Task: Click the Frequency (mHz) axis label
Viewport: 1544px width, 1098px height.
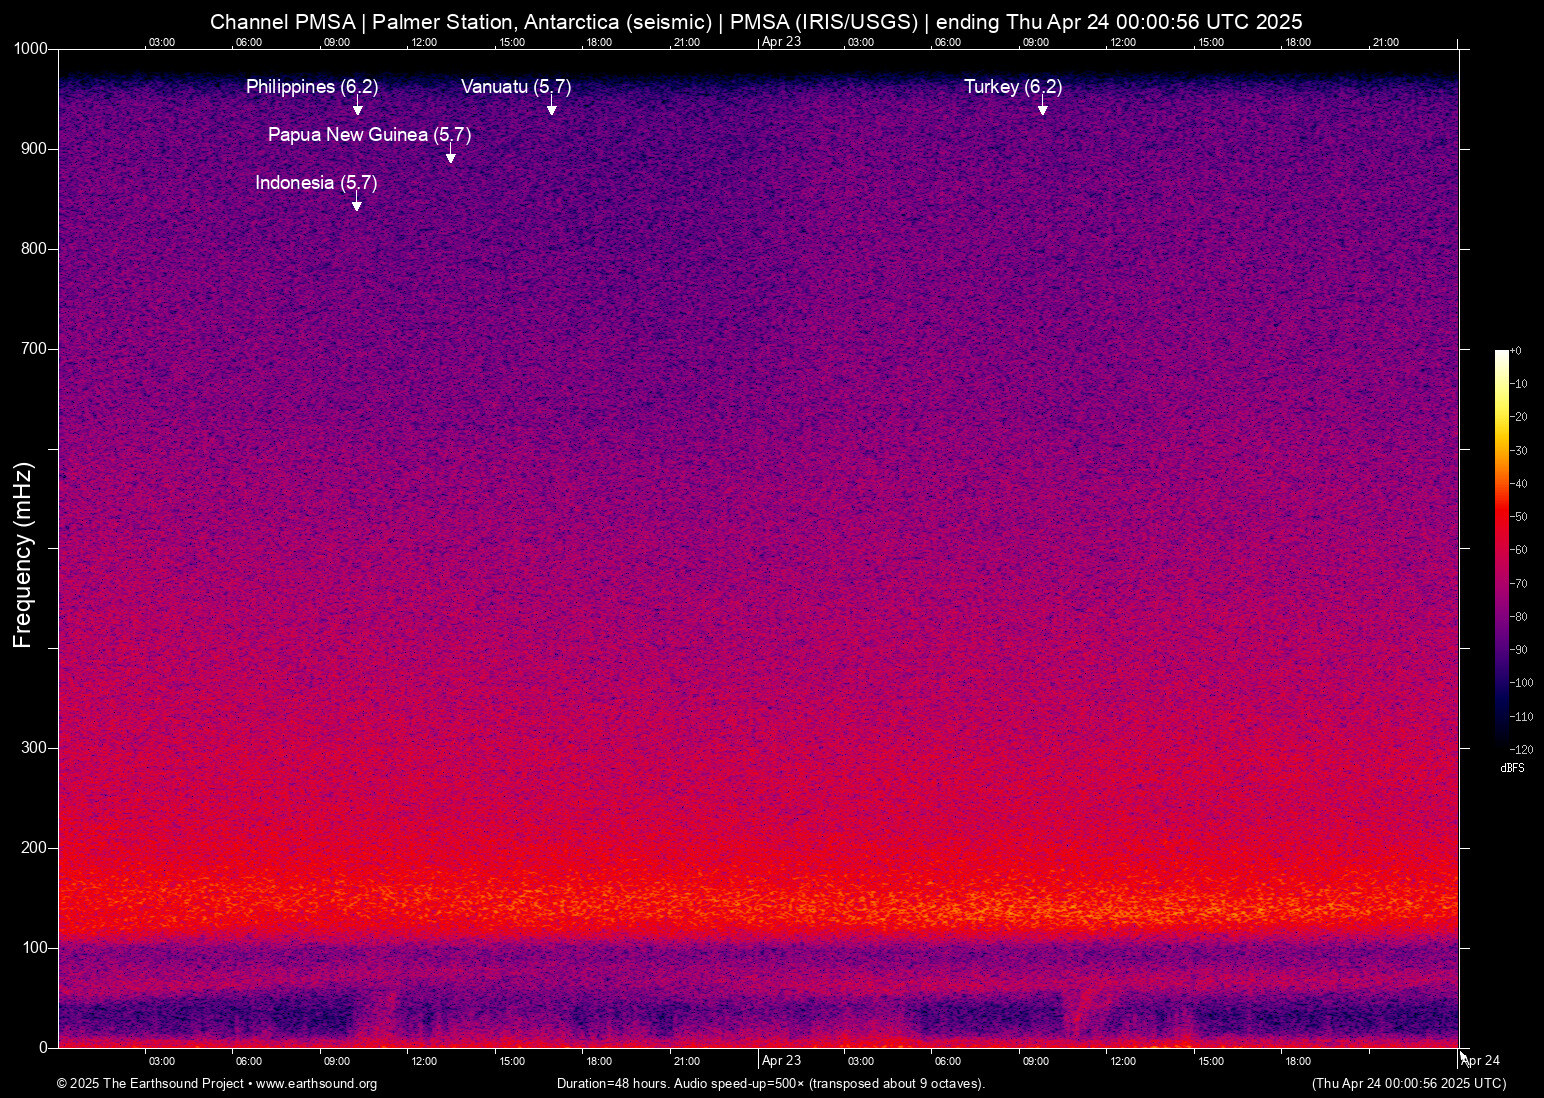Action: 23,555
